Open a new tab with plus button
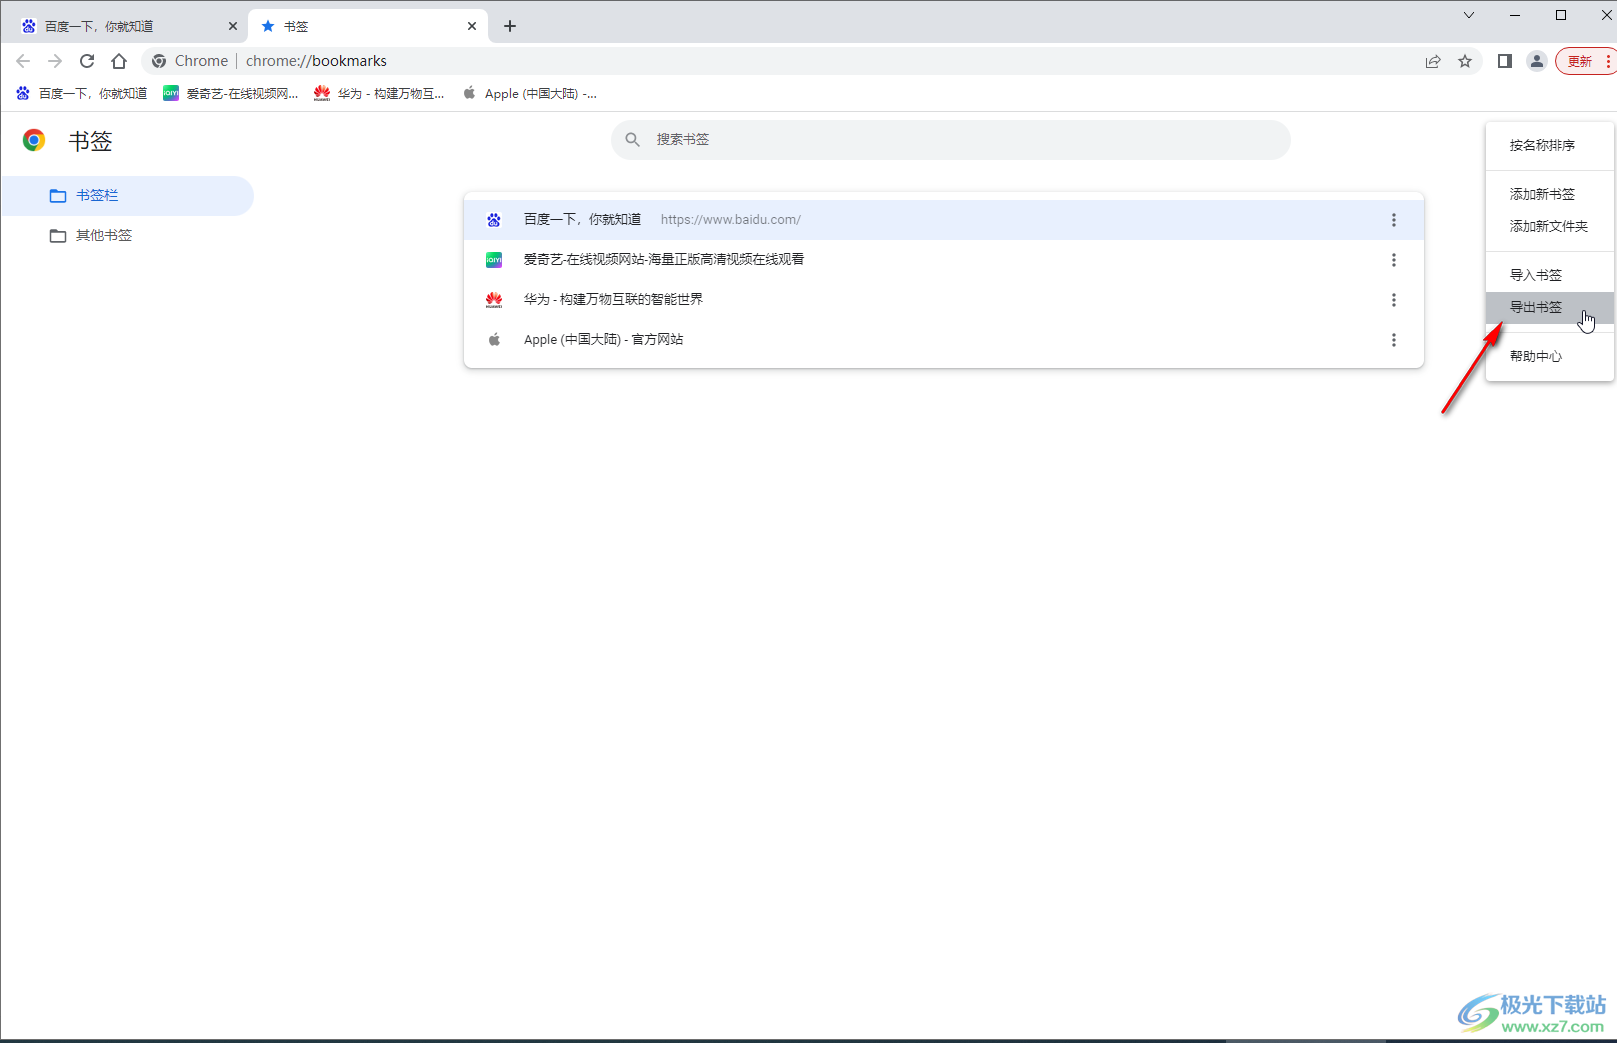Image resolution: width=1617 pixels, height=1043 pixels. (x=510, y=26)
